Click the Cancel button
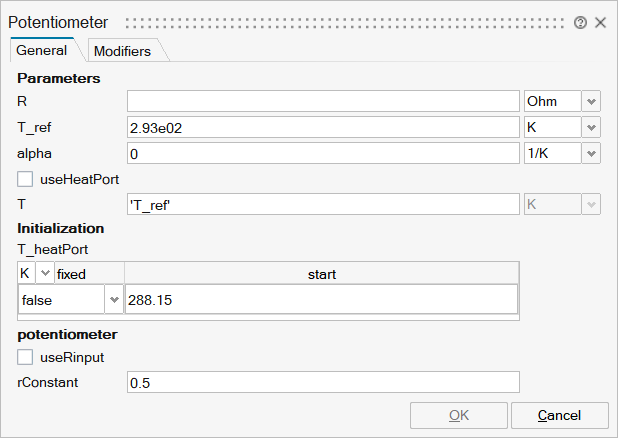Image resolution: width=618 pixels, height=438 pixels. pyautogui.click(x=559, y=415)
